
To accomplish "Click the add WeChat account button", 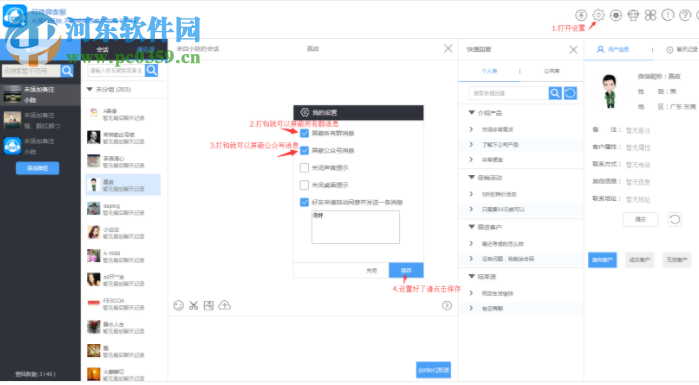I will 37,168.
